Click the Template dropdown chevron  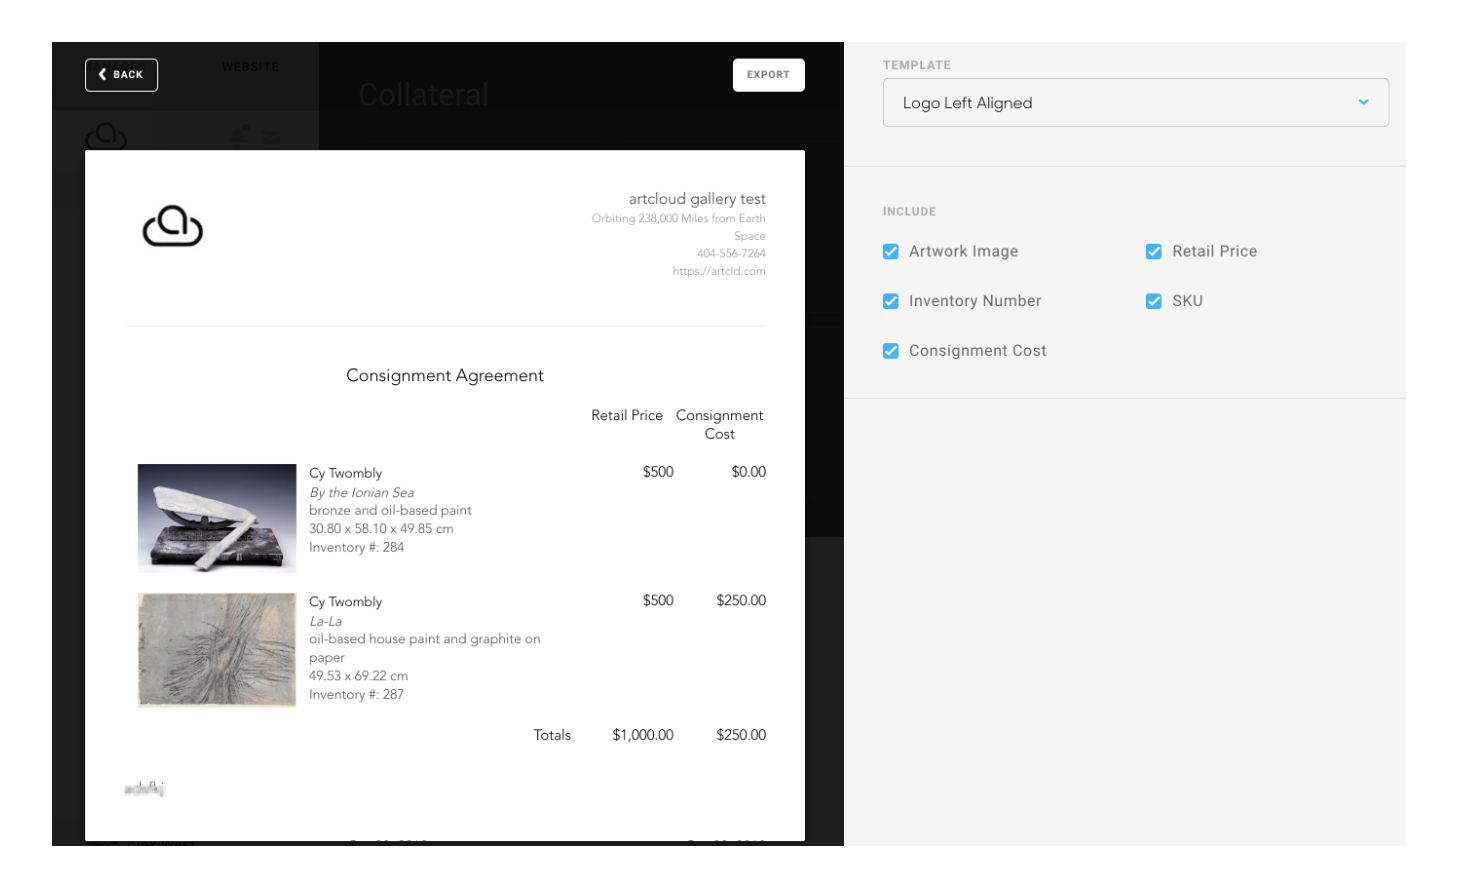tap(1364, 102)
